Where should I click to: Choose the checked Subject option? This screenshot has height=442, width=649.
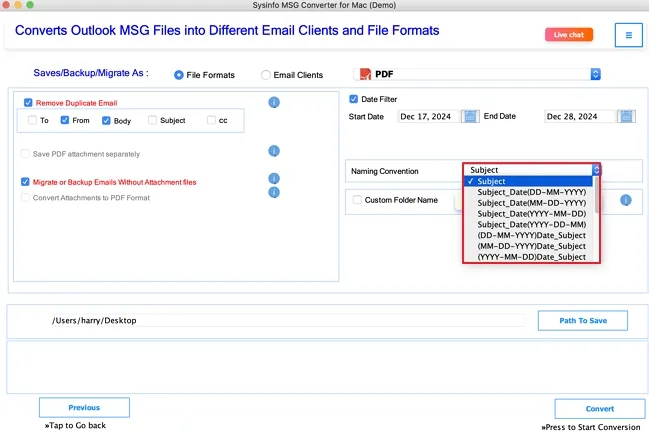tap(528, 181)
